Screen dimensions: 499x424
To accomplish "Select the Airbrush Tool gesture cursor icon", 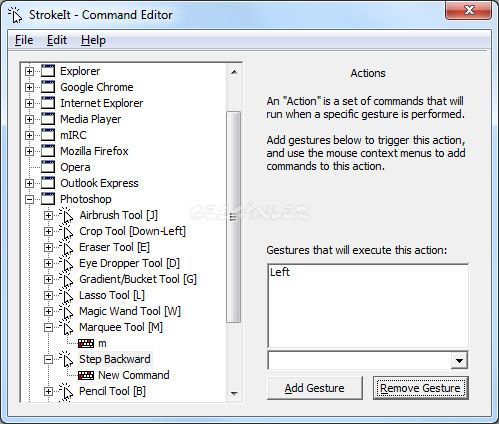I will tap(66, 215).
